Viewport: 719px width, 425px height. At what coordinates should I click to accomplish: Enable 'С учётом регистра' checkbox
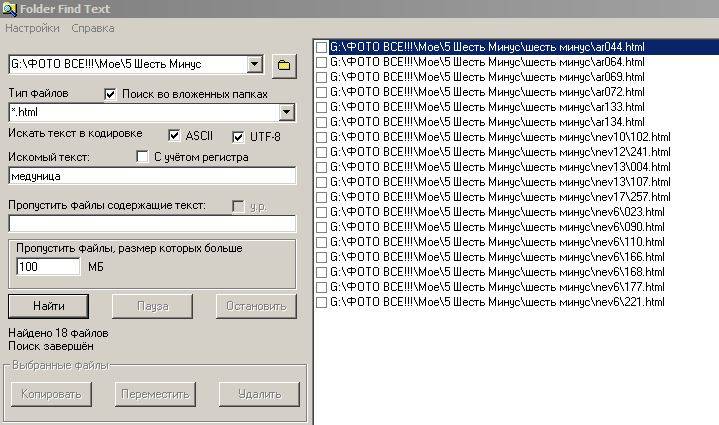click(142, 157)
